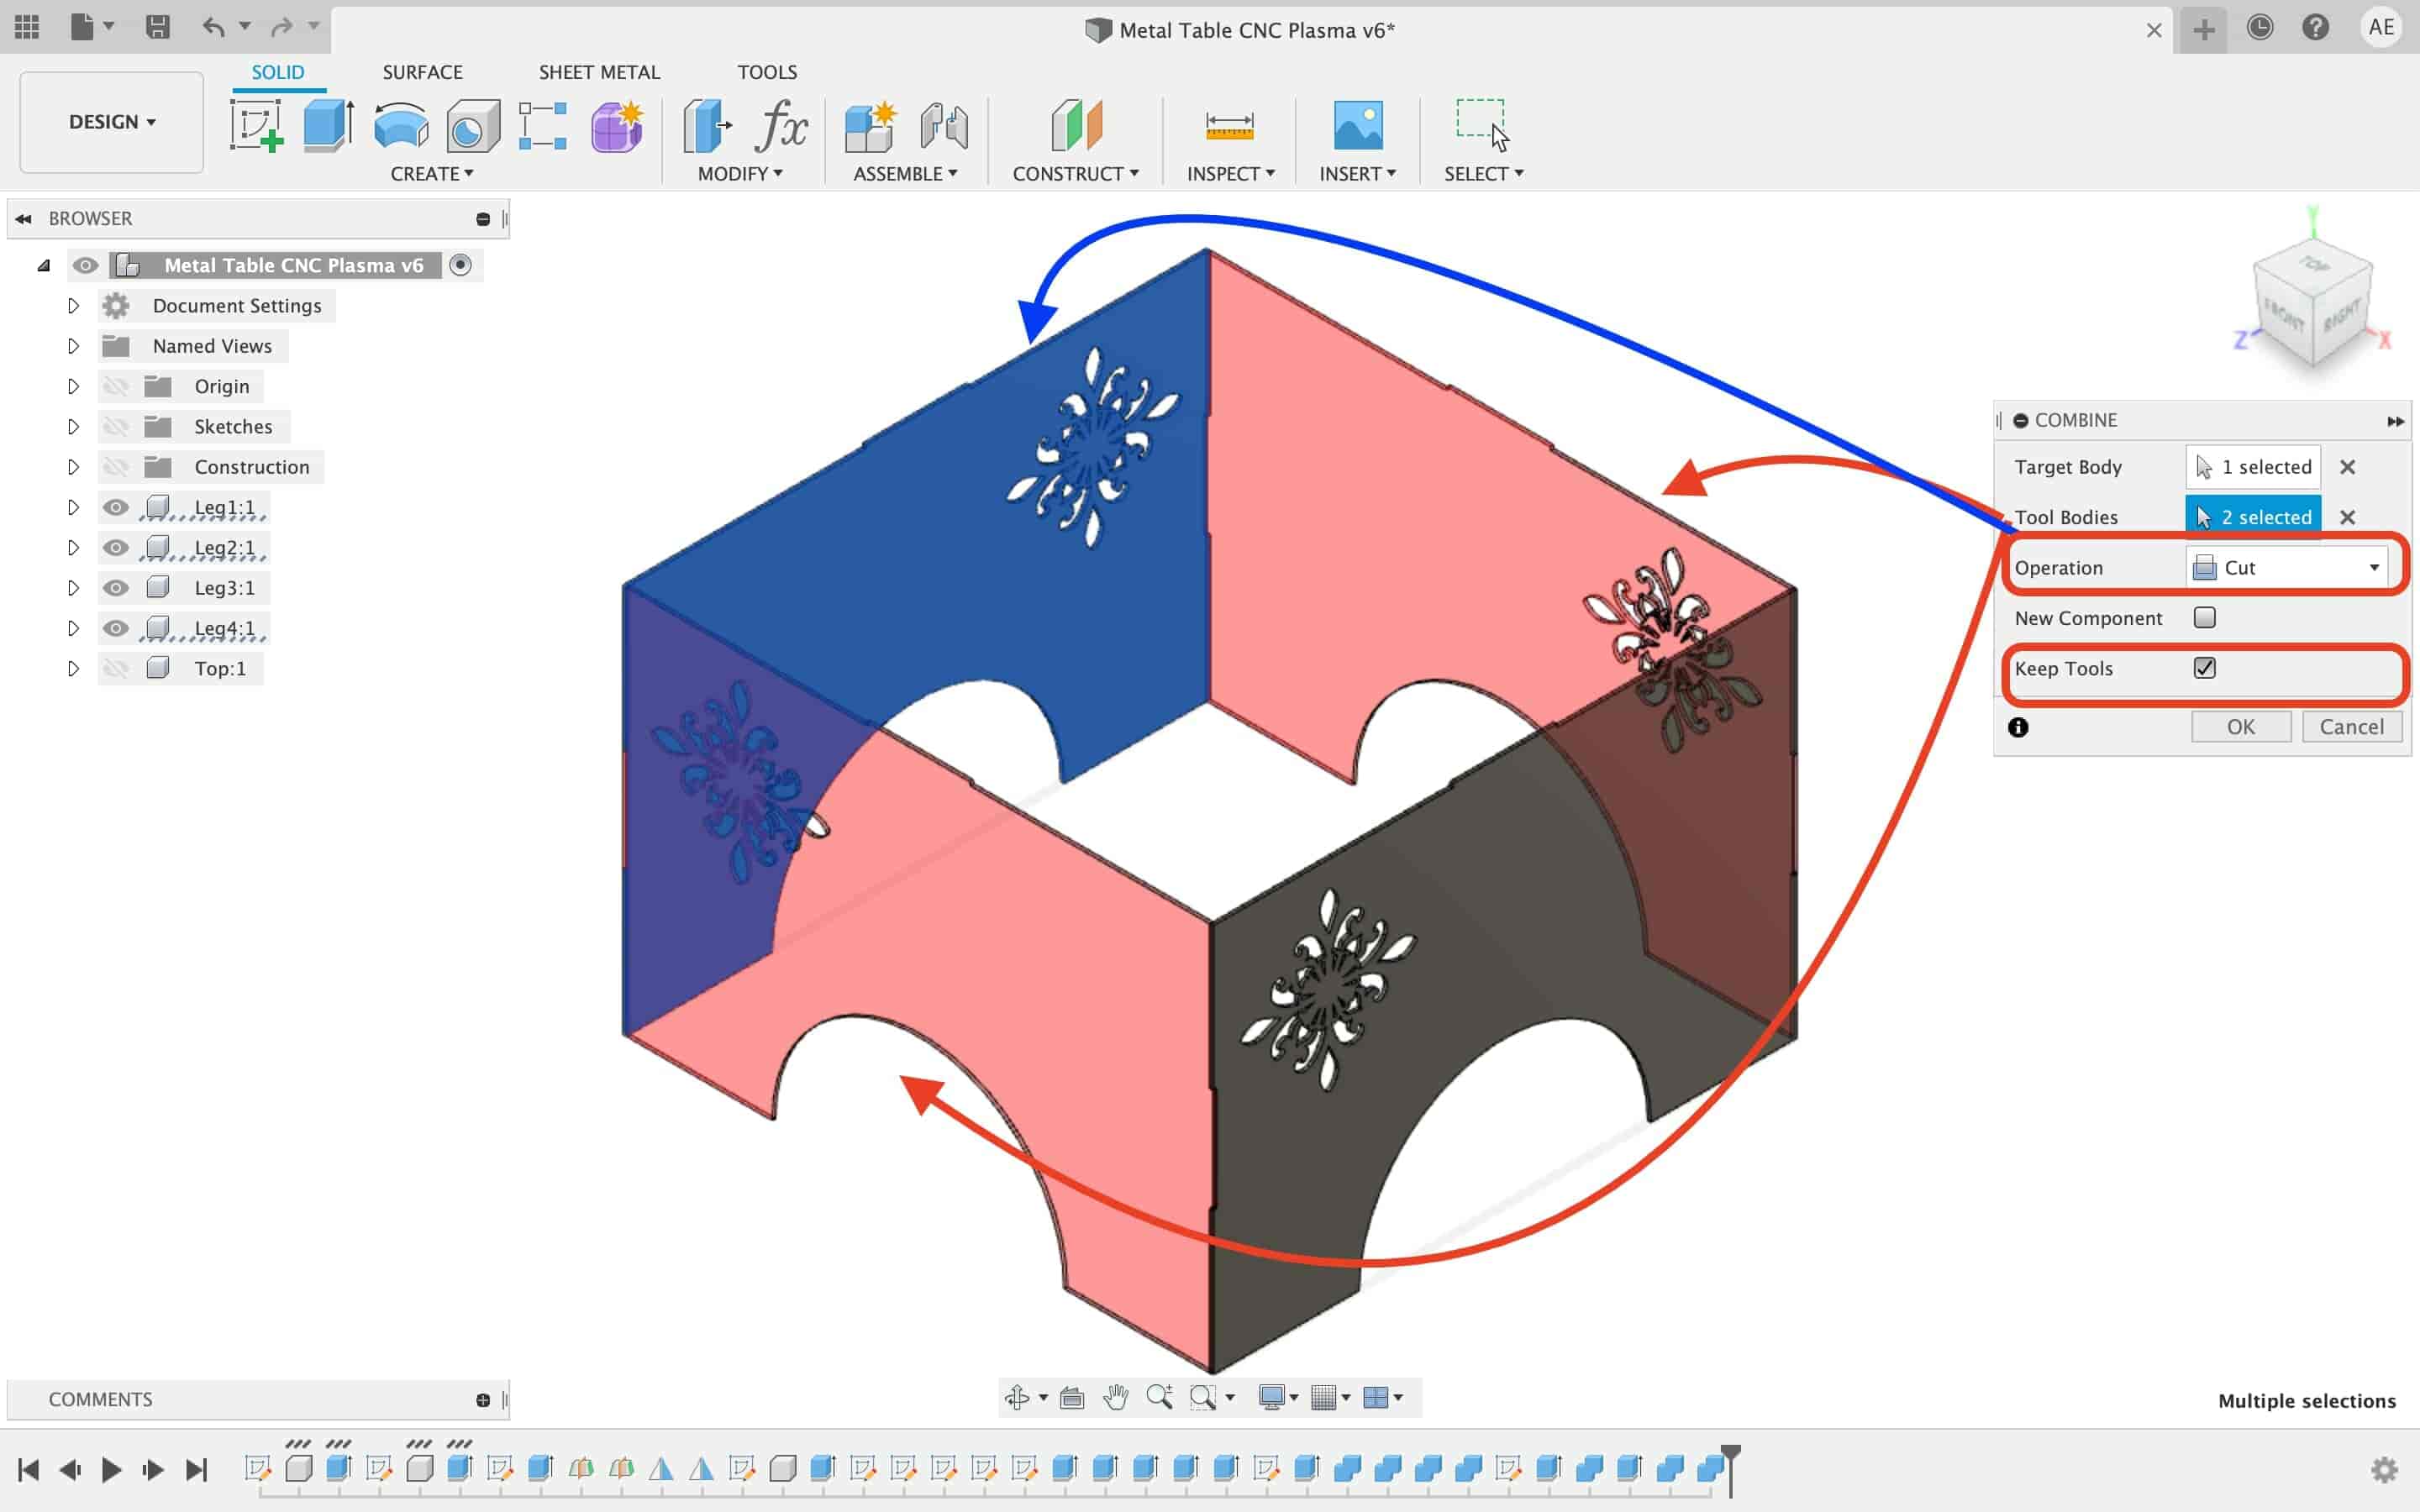Toggle Keep Tools checkbox on
This screenshot has width=2420, height=1512.
click(x=2204, y=667)
